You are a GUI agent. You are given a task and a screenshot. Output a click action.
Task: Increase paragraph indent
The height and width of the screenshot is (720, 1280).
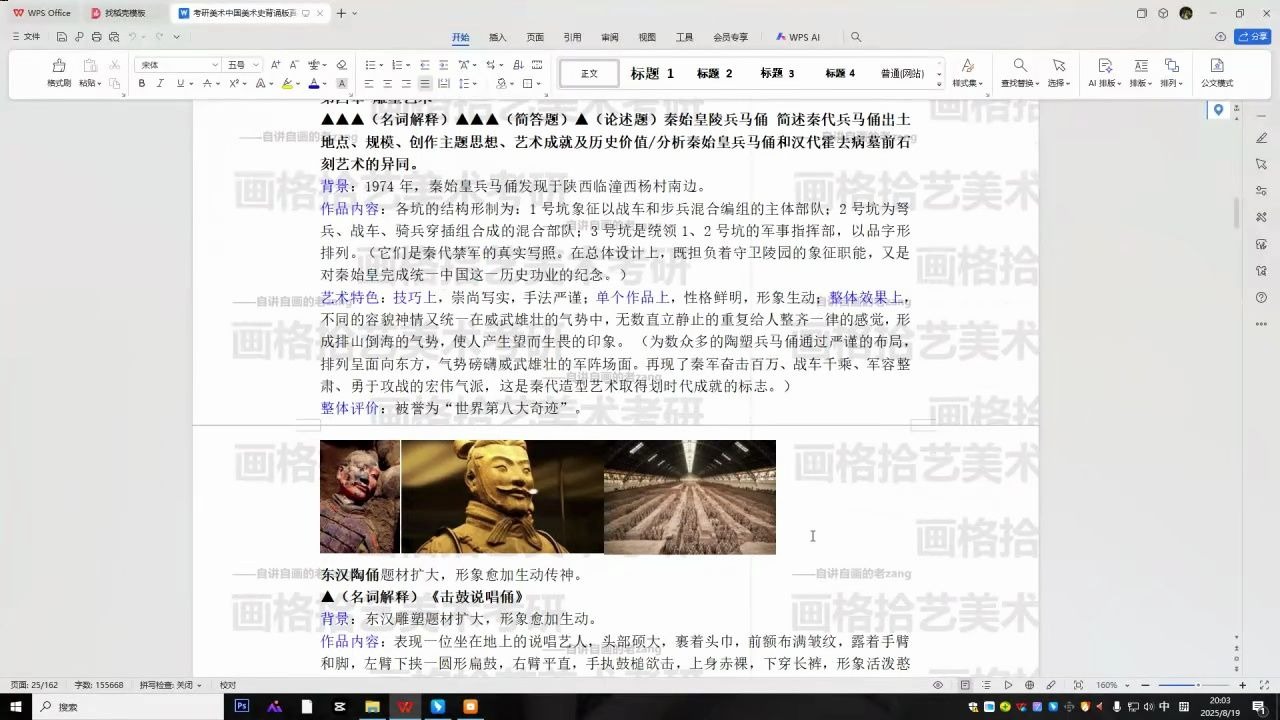pyautogui.click(x=443, y=65)
